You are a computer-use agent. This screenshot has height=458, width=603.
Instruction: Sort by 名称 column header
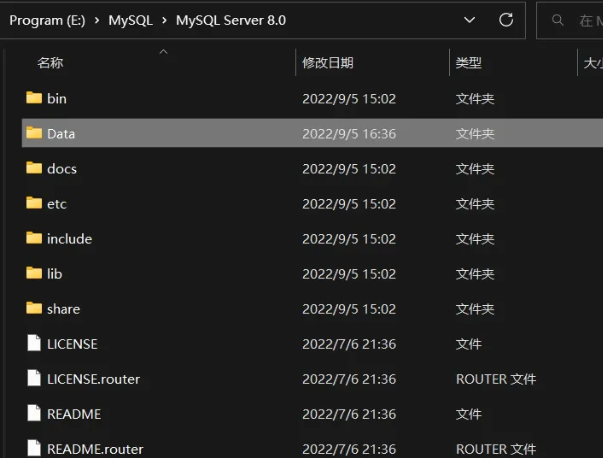point(50,63)
